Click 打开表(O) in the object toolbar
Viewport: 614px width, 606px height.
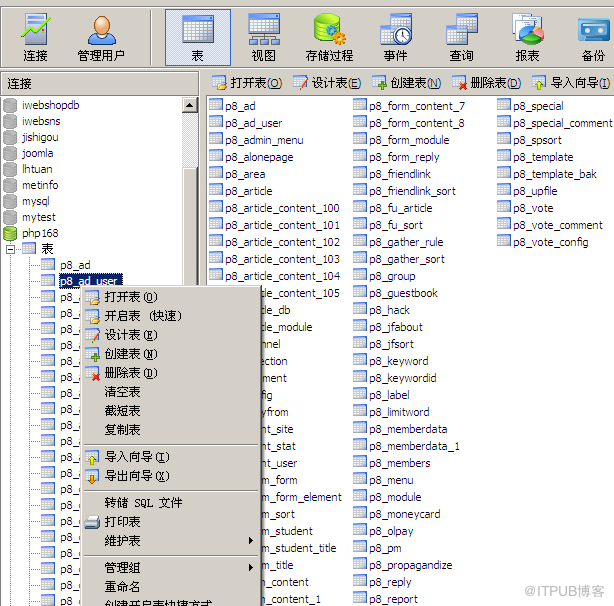click(247, 83)
